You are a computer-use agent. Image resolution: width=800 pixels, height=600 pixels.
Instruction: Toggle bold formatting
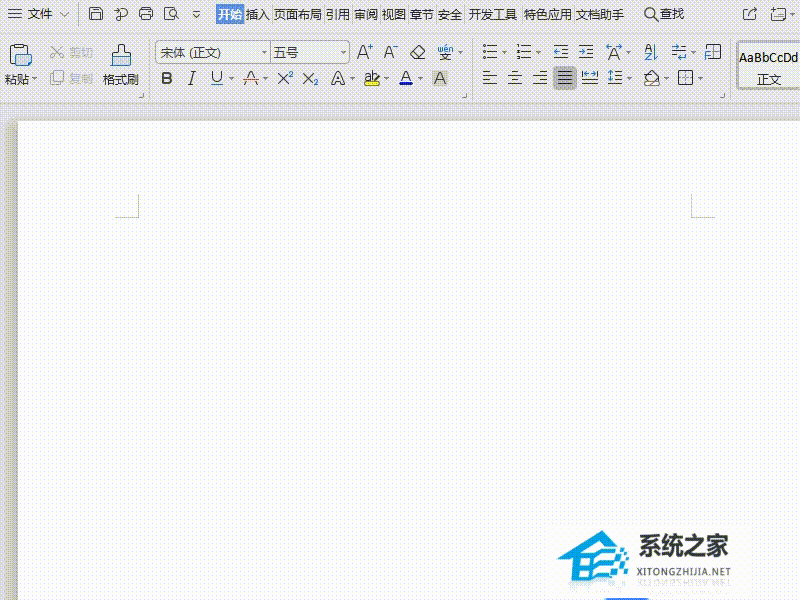coord(166,77)
